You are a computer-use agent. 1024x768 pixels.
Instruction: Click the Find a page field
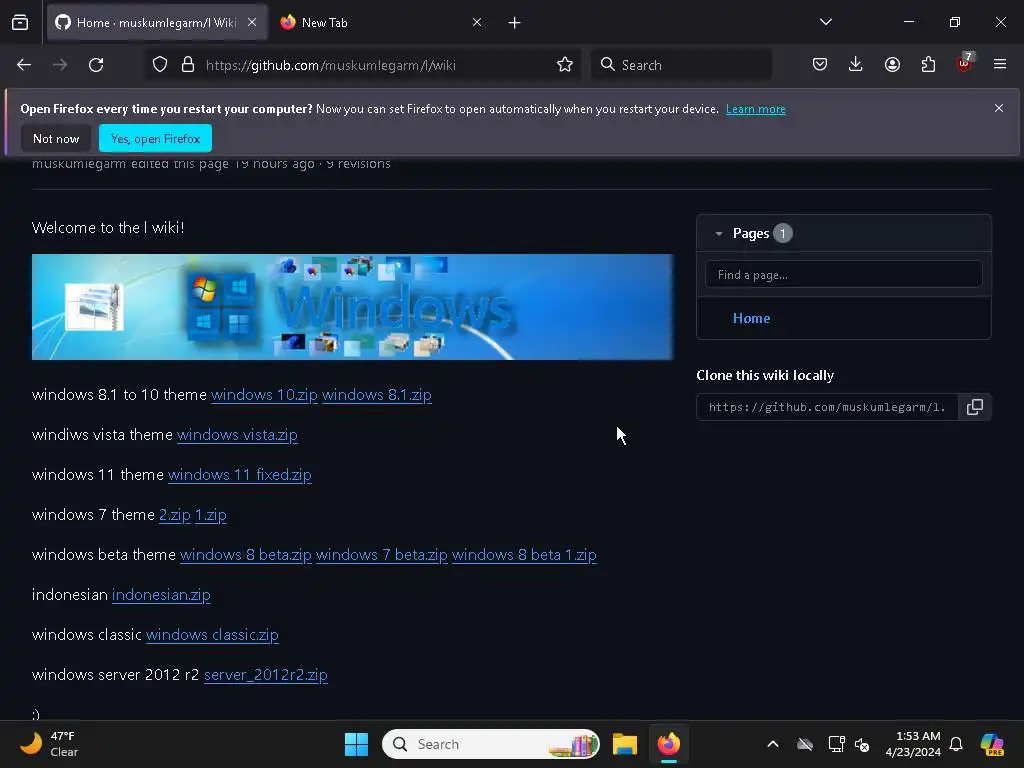click(x=844, y=275)
